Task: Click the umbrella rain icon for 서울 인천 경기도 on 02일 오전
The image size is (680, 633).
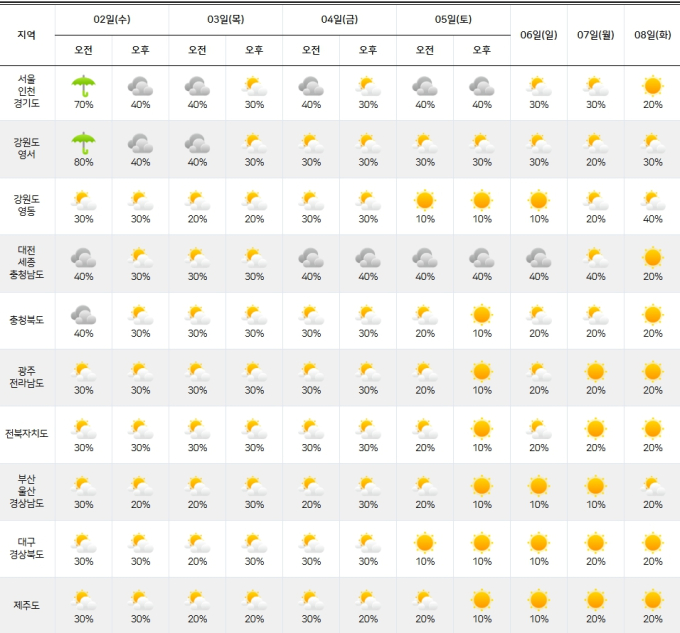Action: coord(83,86)
